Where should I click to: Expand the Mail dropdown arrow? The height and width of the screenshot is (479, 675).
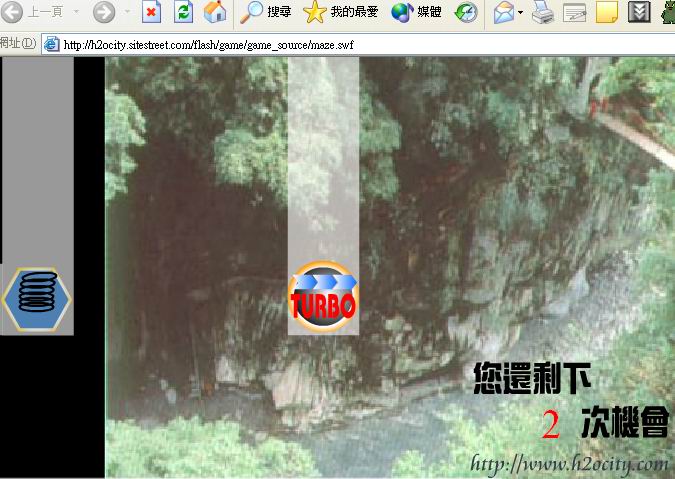[520, 12]
